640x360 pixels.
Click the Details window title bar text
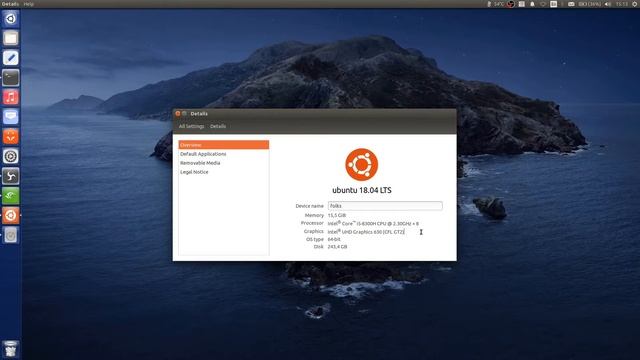point(199,113)
